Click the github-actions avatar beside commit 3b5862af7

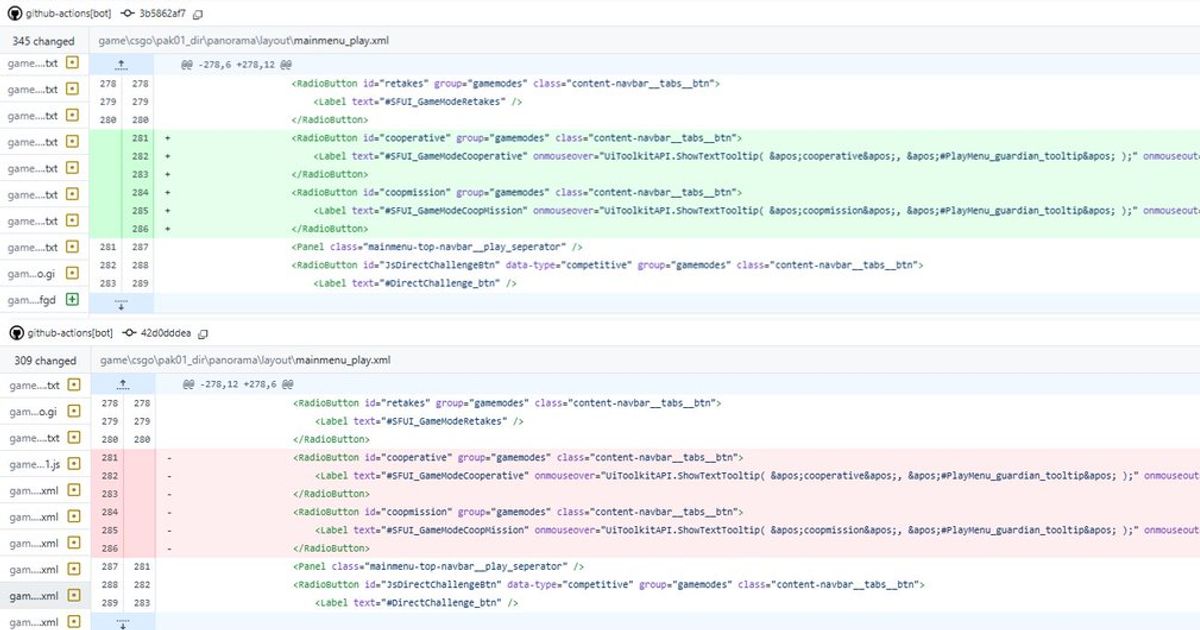tap(15, 14)
